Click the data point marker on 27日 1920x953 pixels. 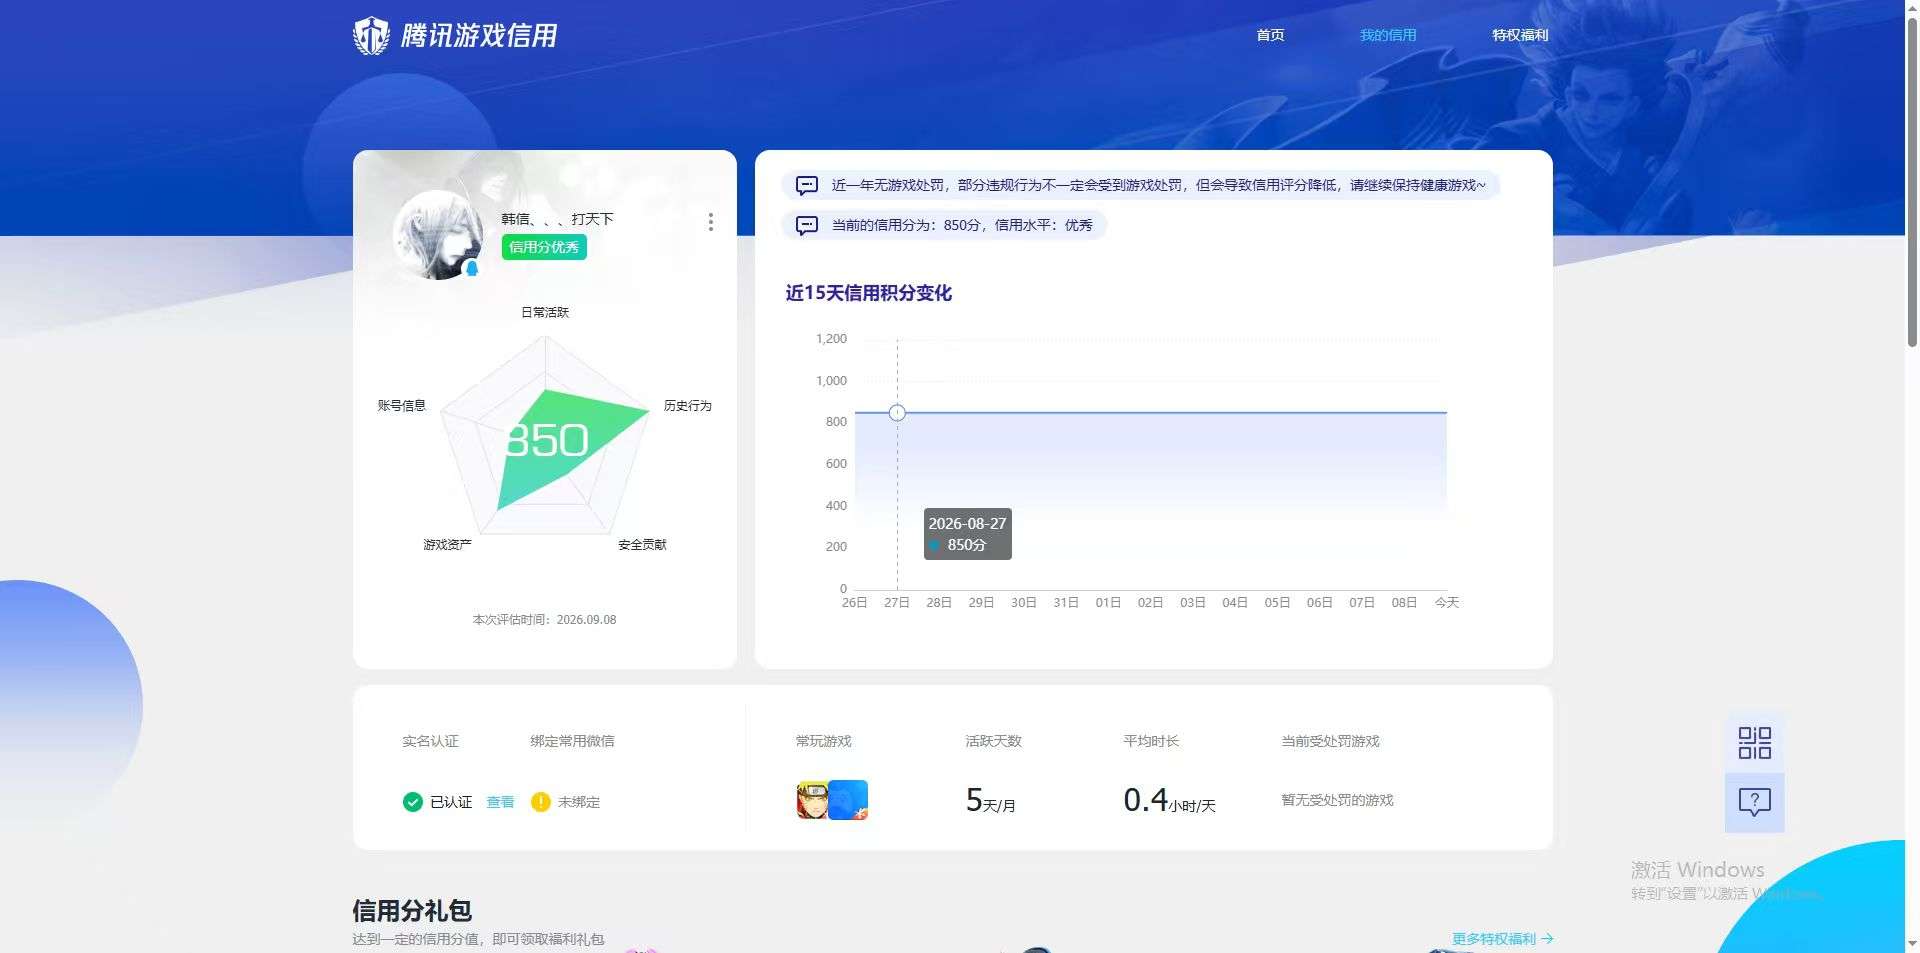[897, 413]
